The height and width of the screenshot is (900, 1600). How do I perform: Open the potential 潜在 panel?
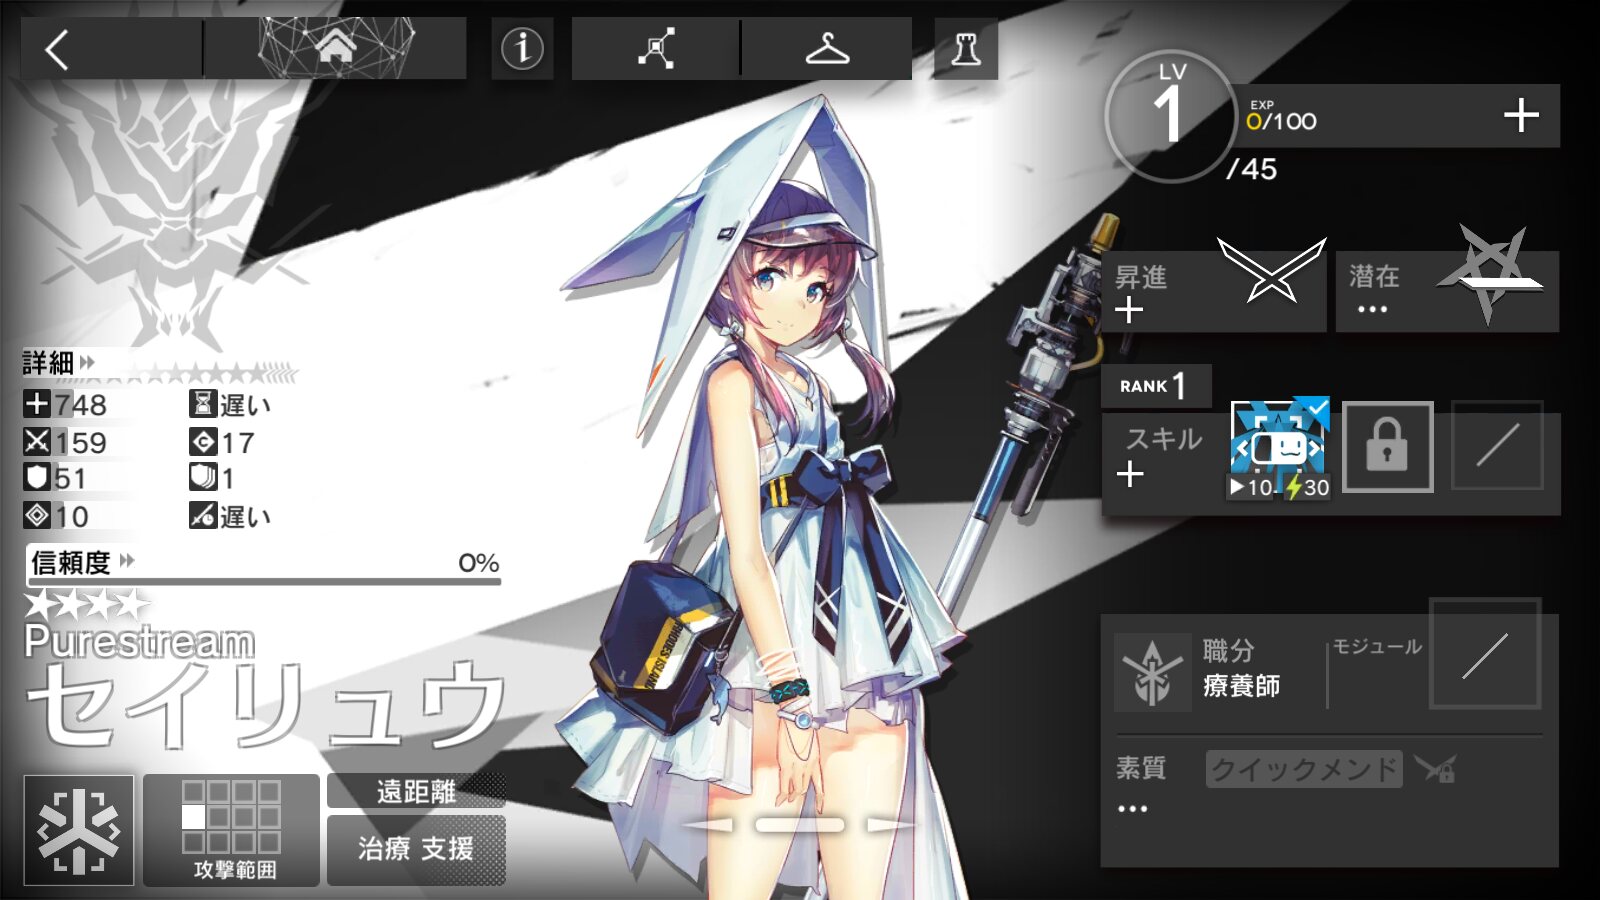coord(1447,292)
